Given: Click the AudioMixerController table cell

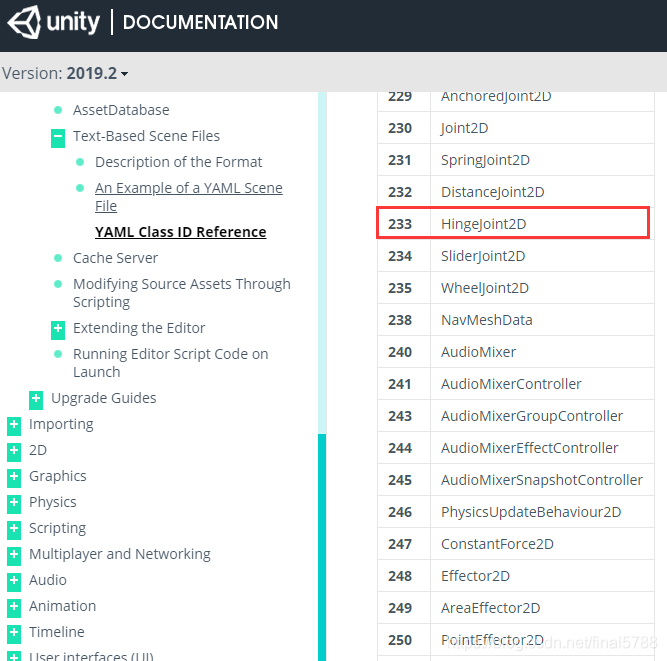Looking at the screenshot, I should 542,384.
